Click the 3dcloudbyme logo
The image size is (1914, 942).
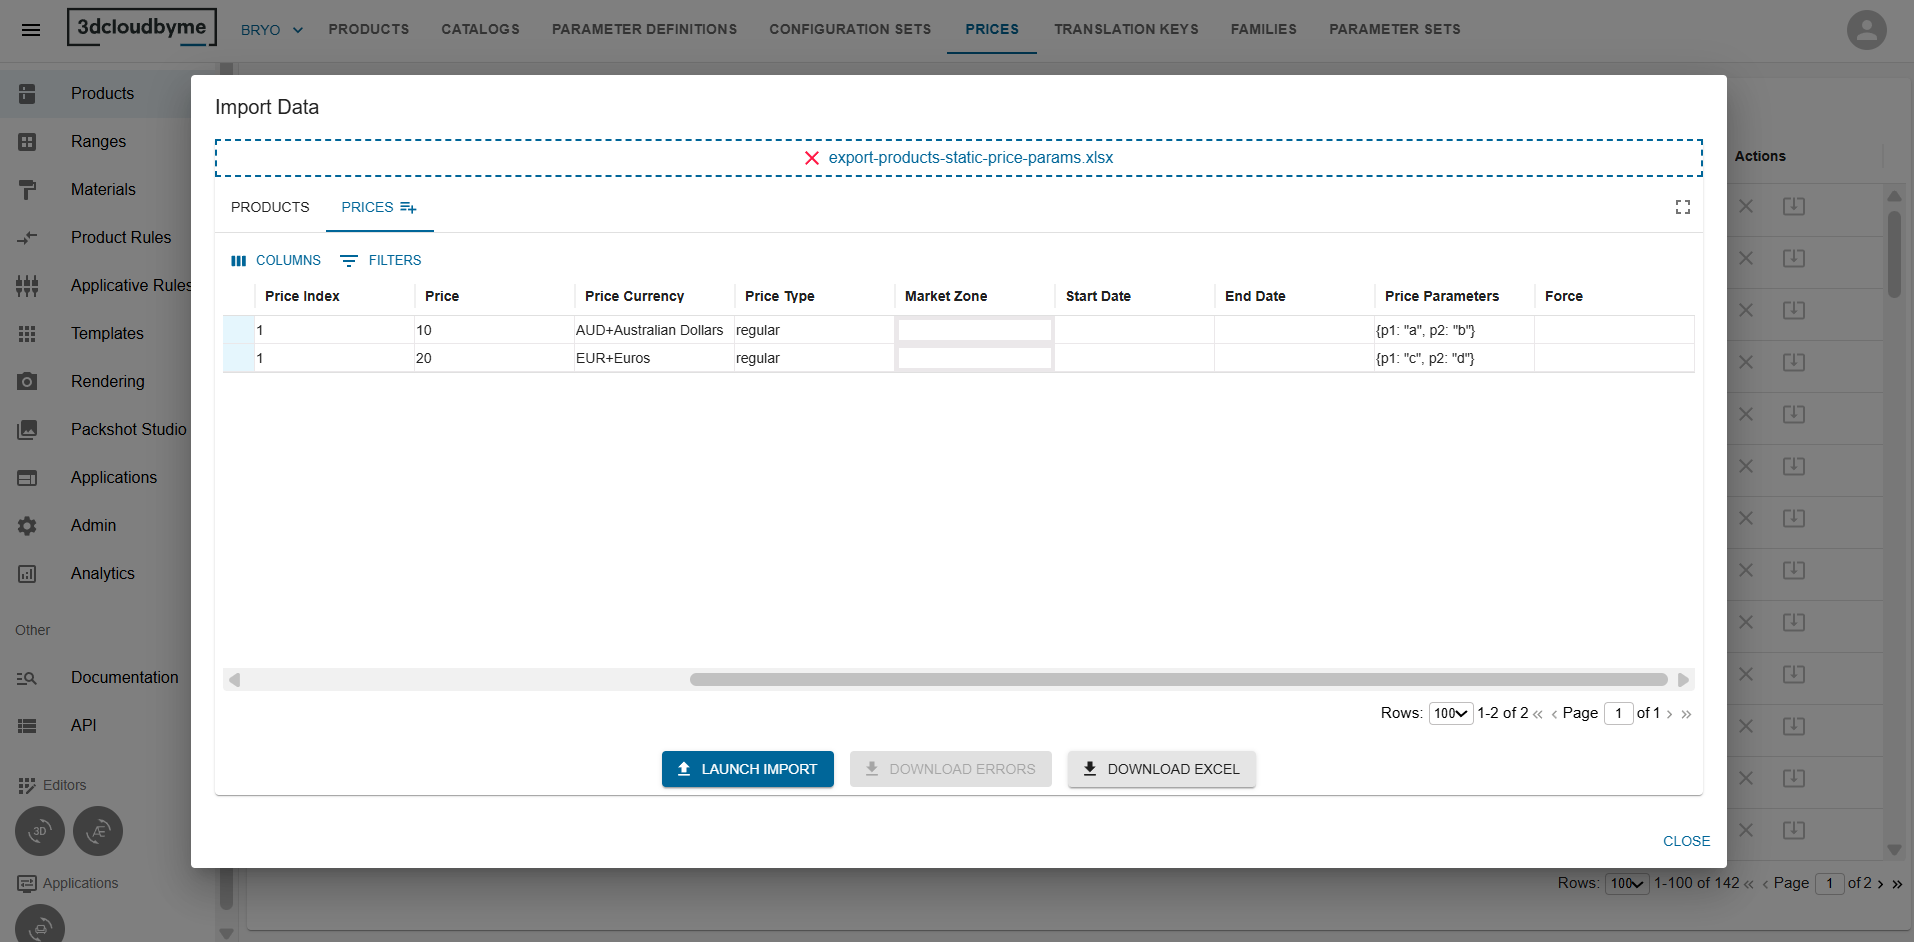[x=142, y=28]
